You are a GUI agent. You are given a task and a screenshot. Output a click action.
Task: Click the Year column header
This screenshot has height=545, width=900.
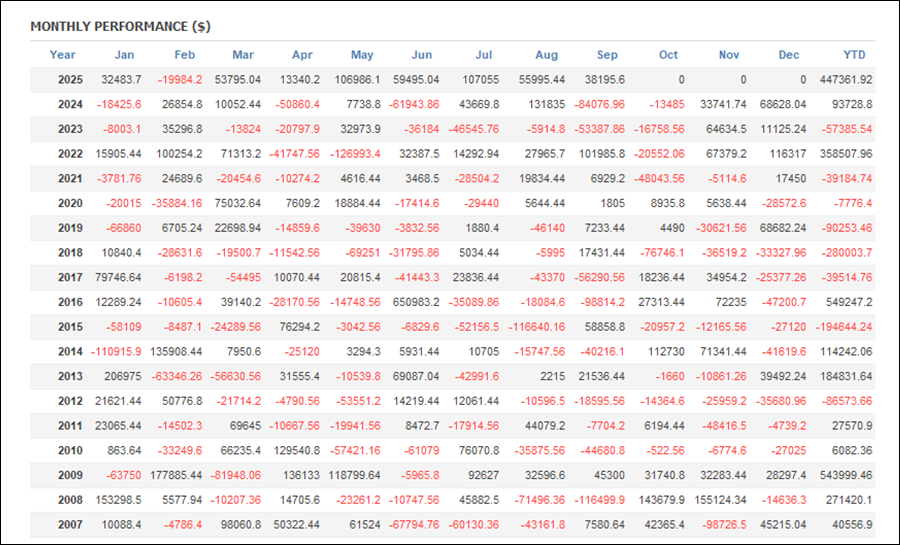[x=62, y=55]
